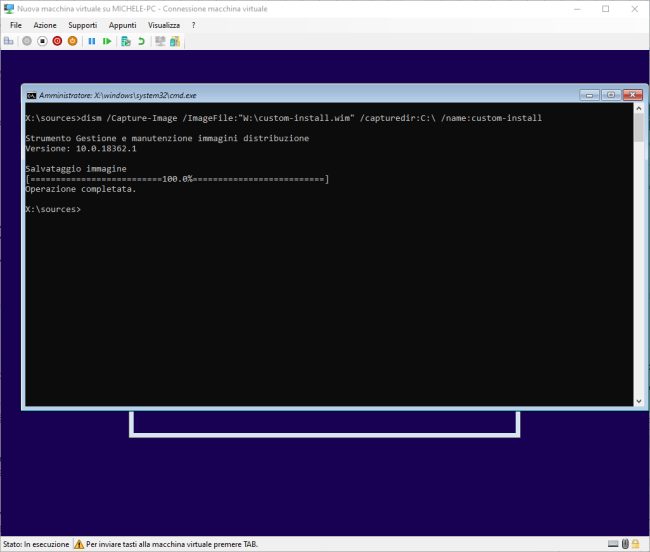
Task: Click the 'Operazione completata.' text
Action: (x=81, y=189)
